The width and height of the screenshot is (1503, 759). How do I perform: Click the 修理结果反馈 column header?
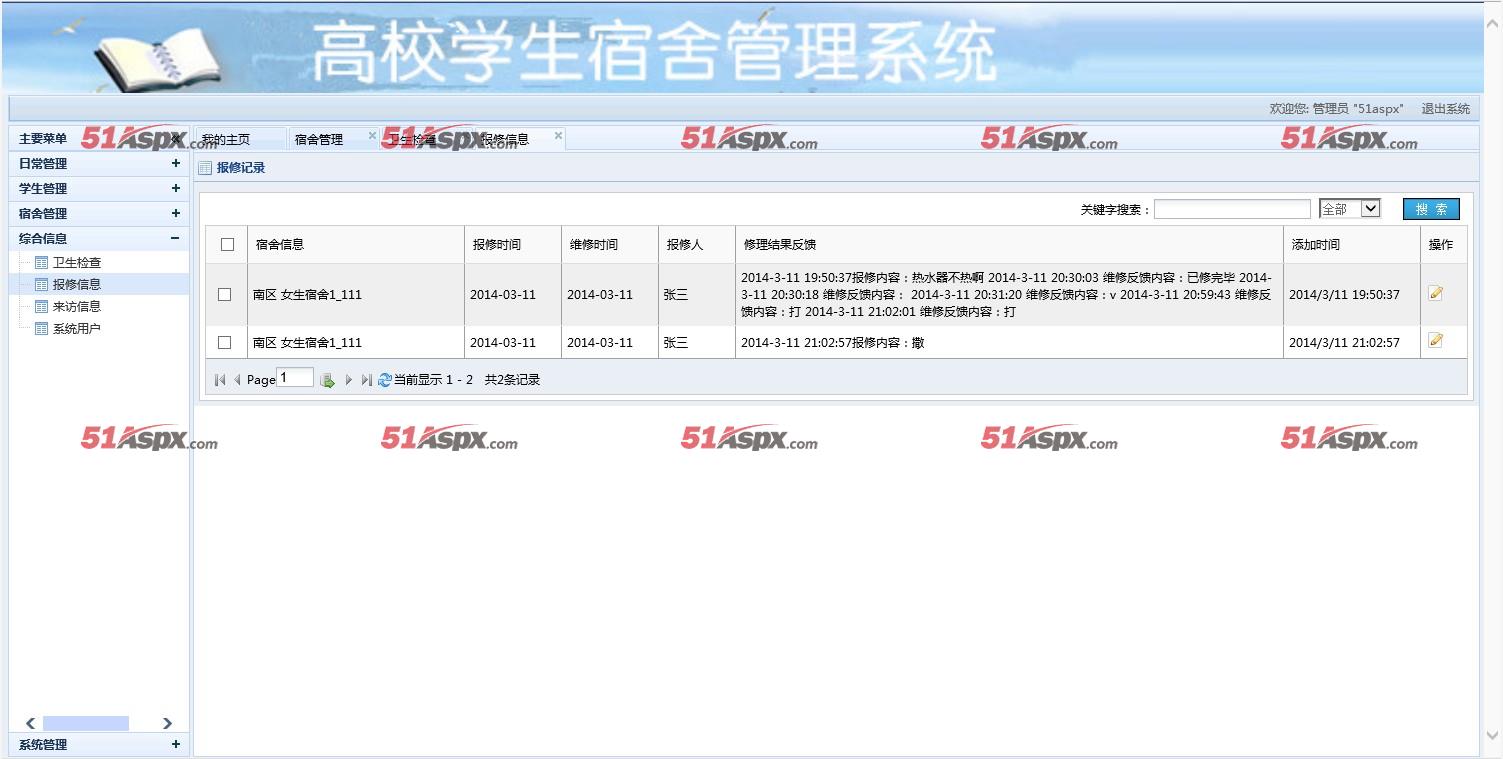pyautogui.click(x=1009, y=244)
